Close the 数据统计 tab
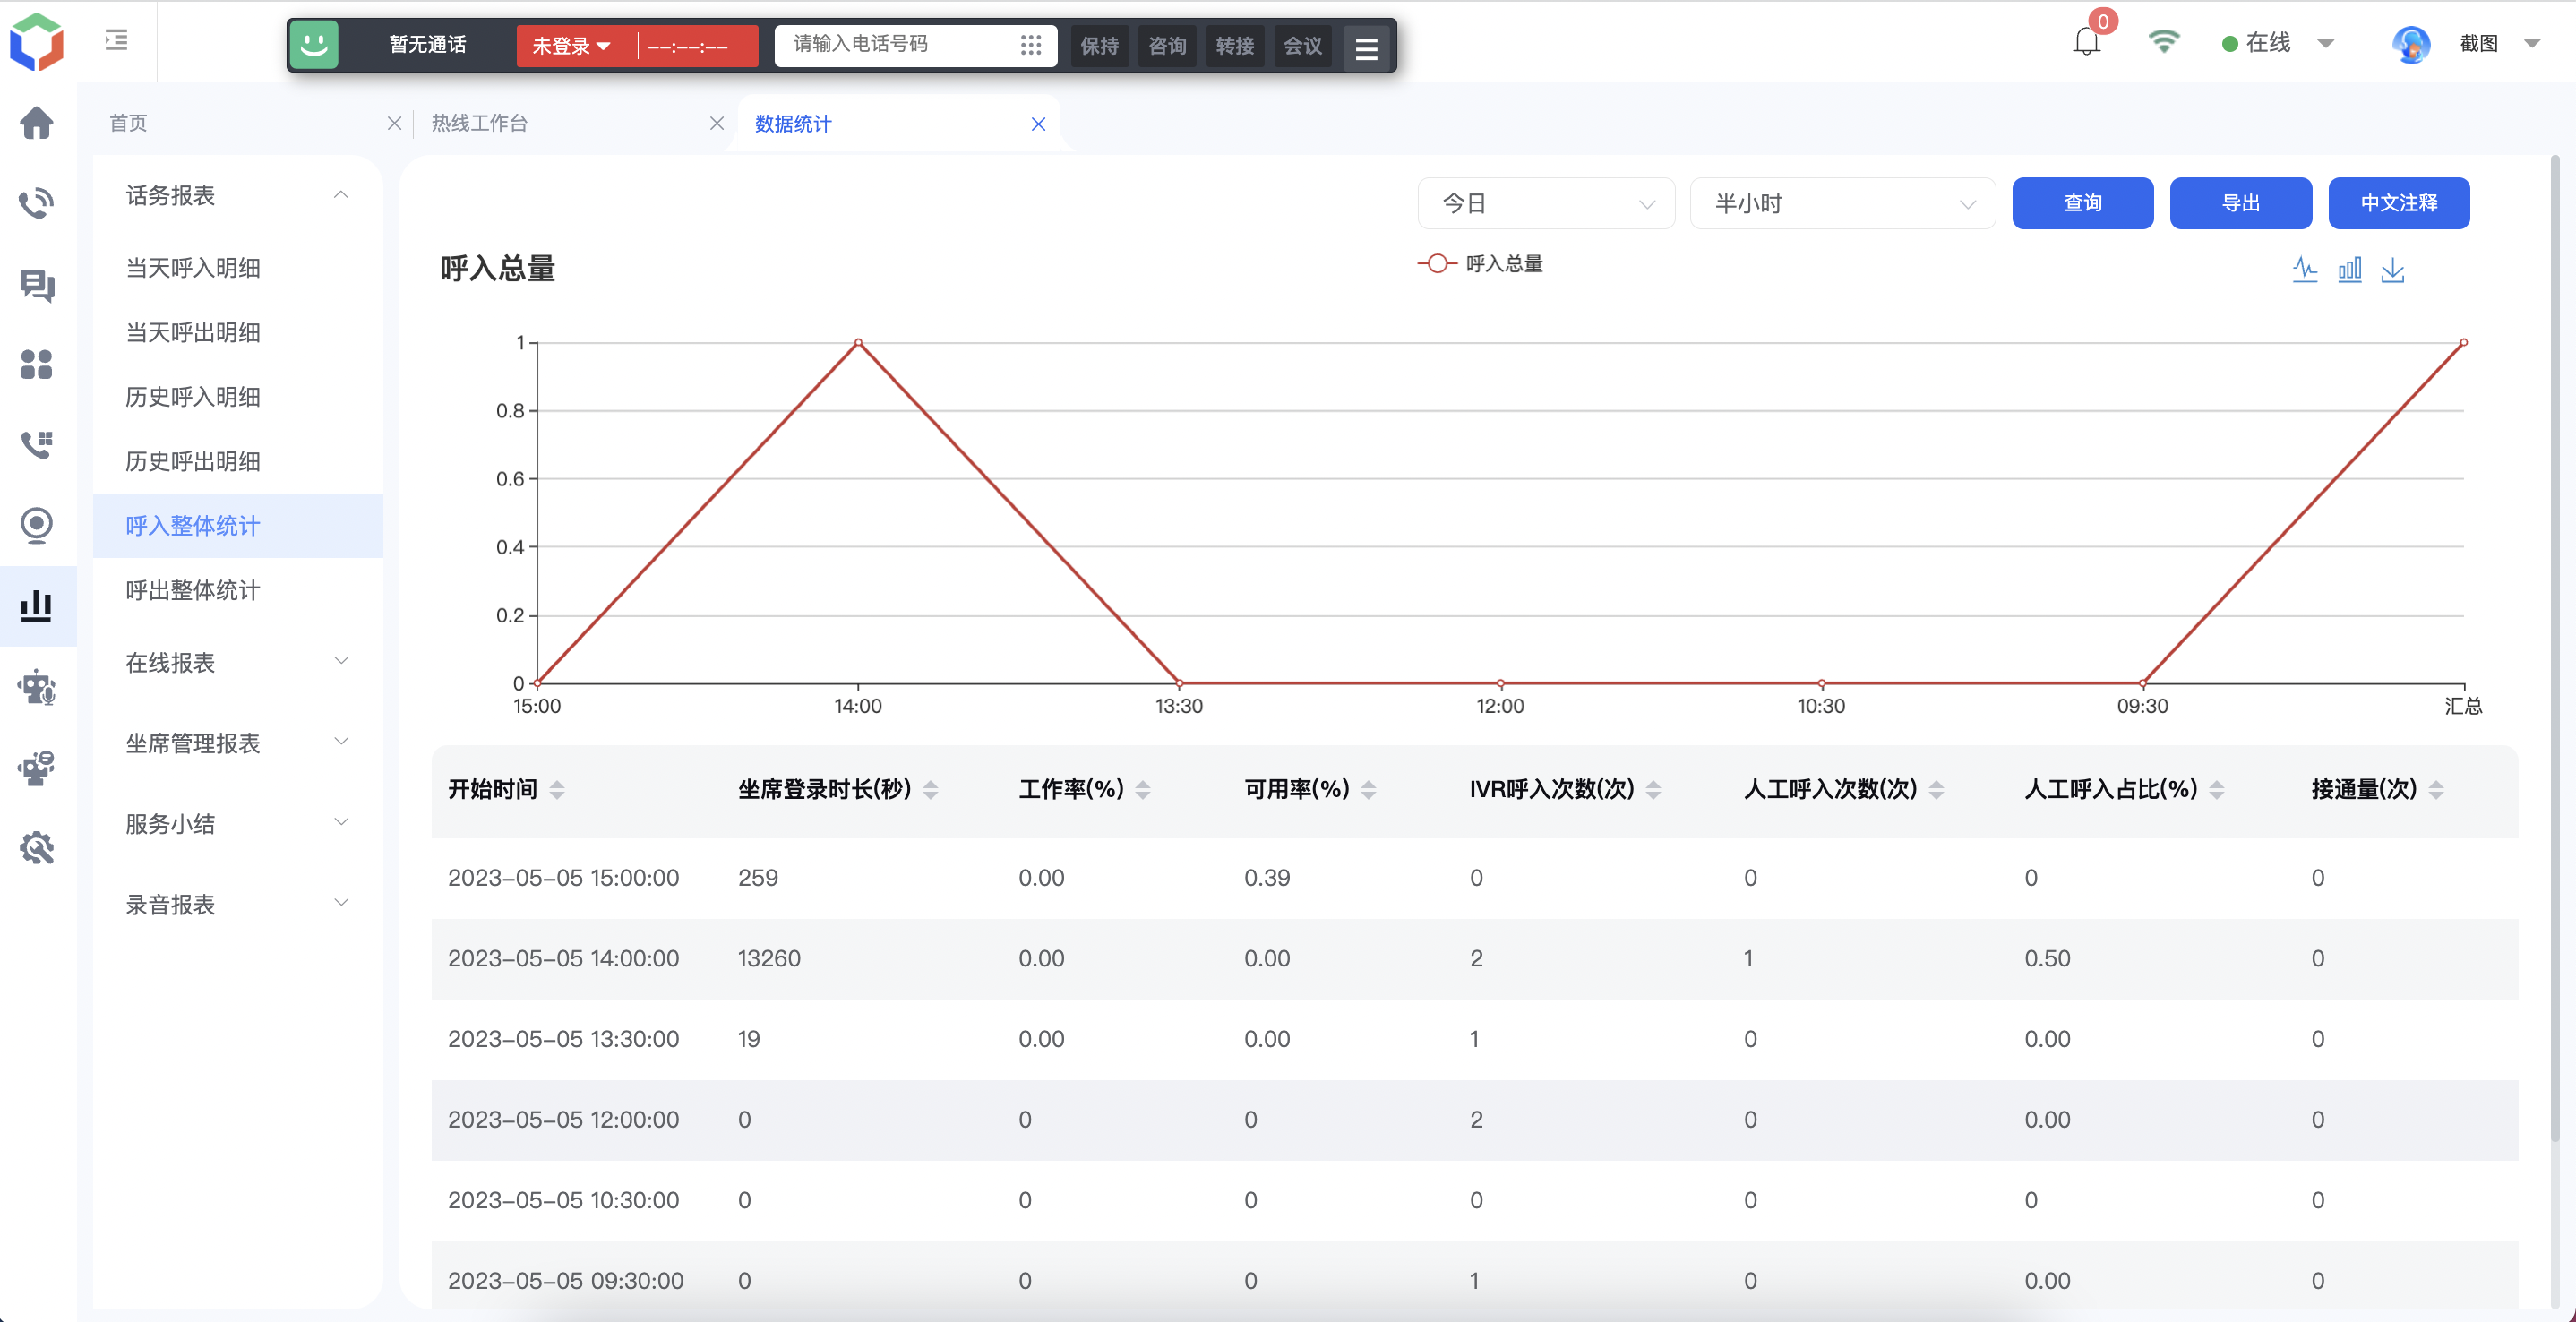The image size is (2576, 1322). coord(1038,124)
